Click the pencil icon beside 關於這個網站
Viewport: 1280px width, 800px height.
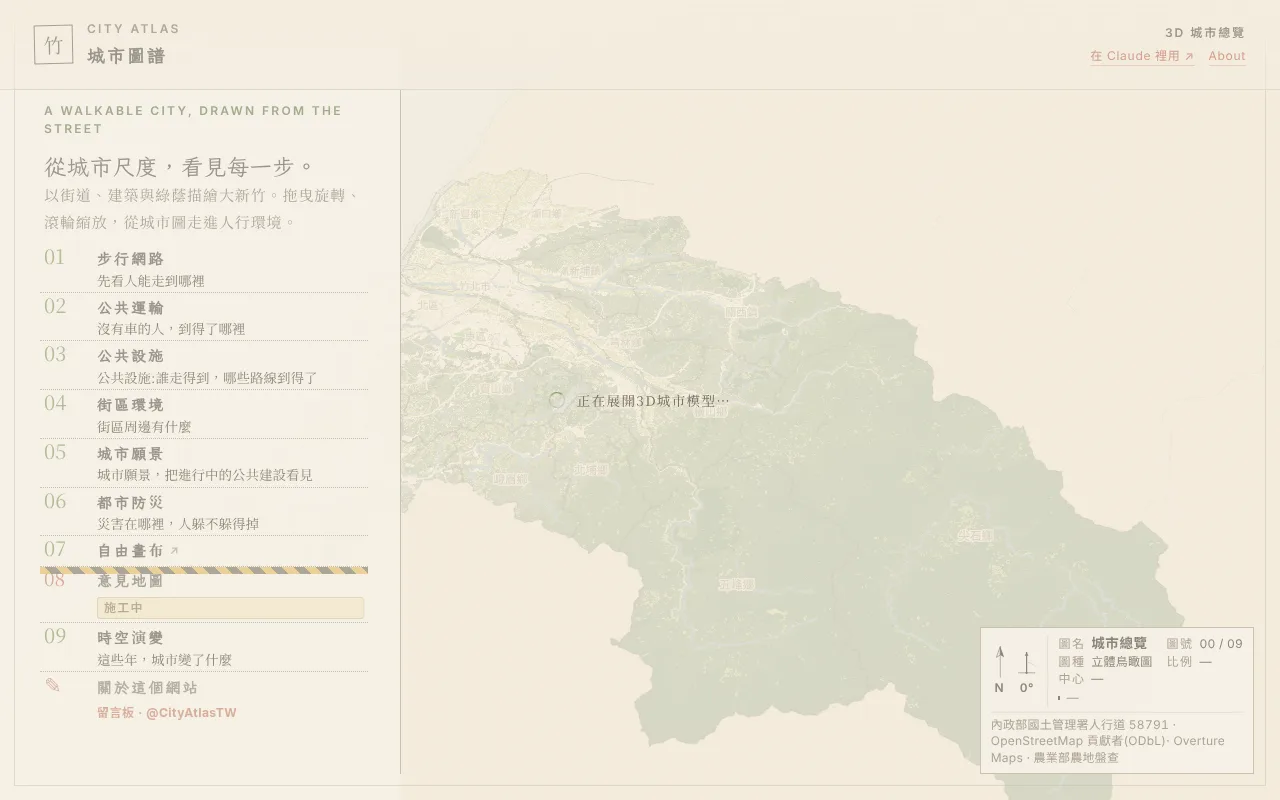[53, 686]
